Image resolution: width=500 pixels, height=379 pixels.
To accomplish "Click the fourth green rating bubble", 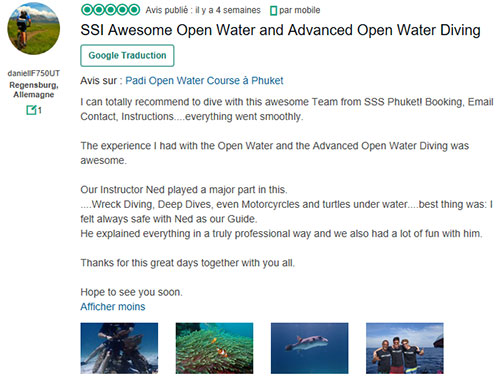I will (123, 10).
